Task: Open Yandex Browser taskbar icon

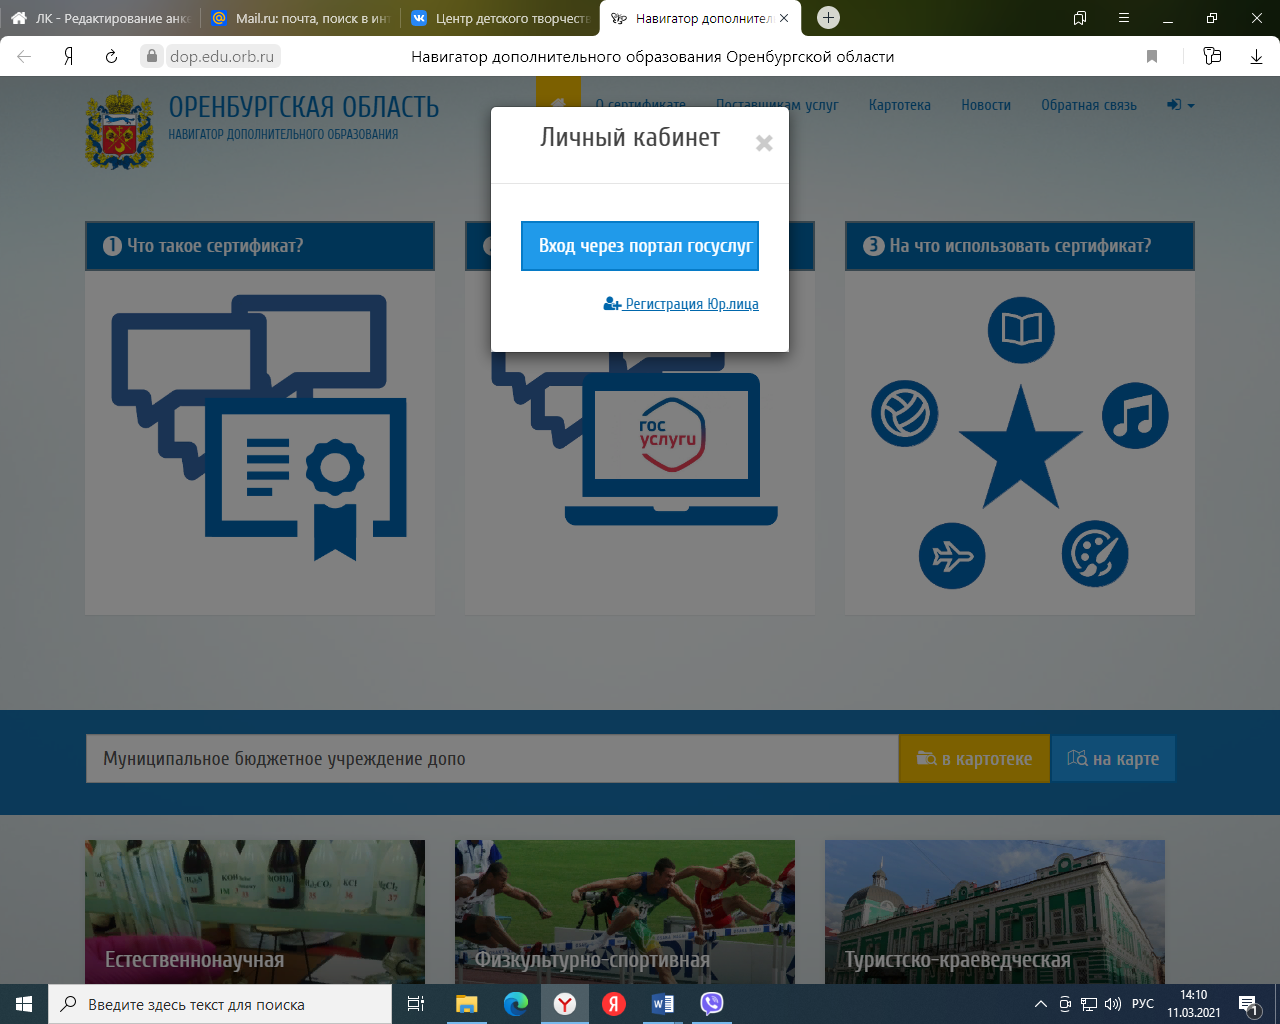Action: coord(565,1004)
